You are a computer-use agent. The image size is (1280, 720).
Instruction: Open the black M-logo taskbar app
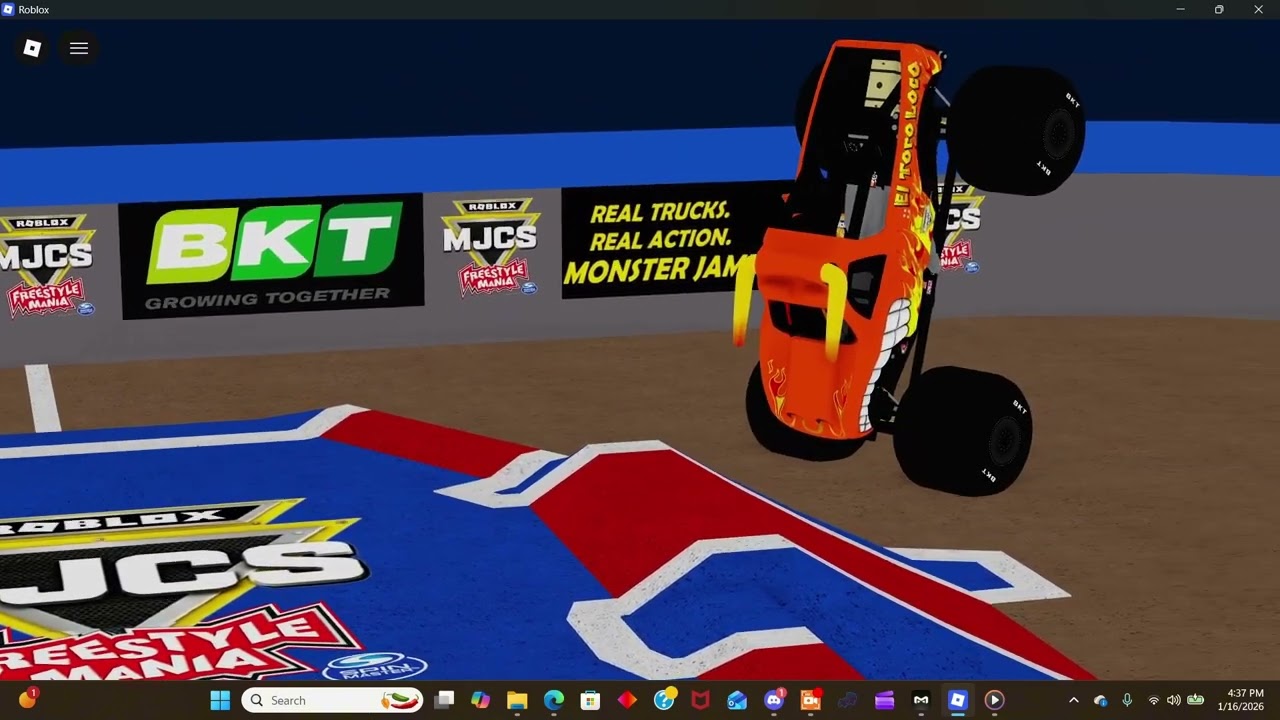point(921,700)
